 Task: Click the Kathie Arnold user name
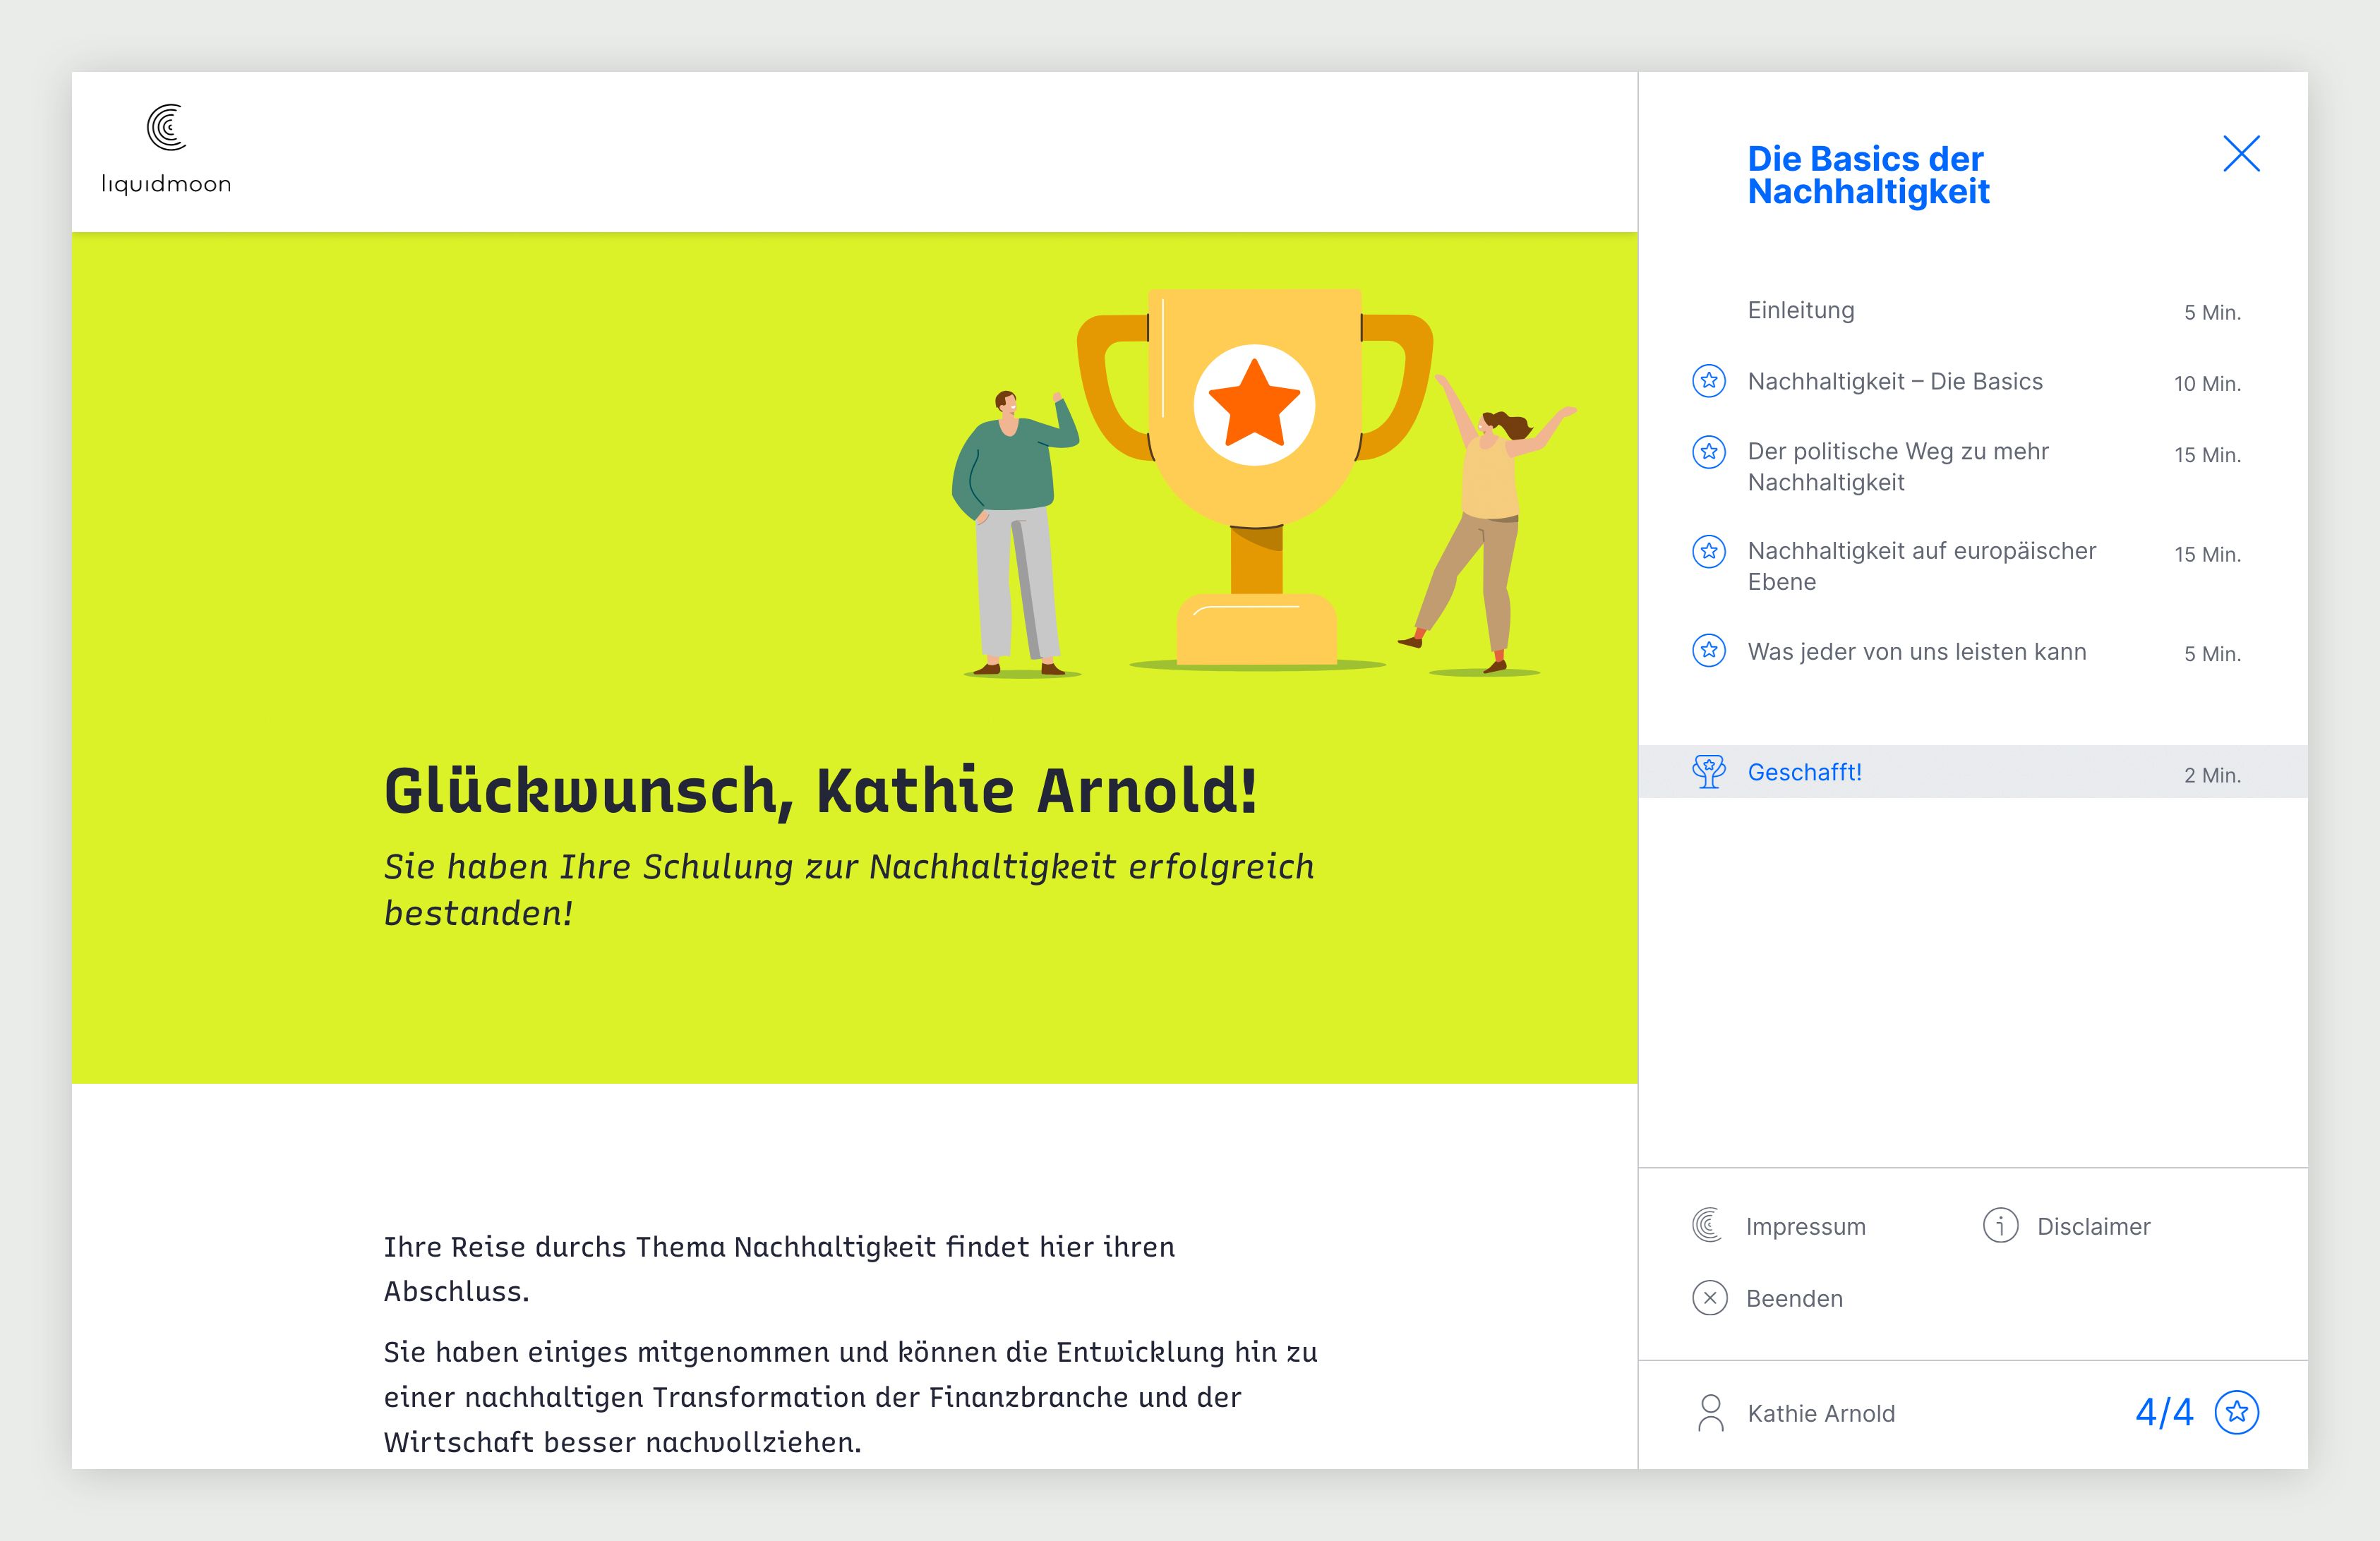pyautogui.click(x=1821, y=1413)
